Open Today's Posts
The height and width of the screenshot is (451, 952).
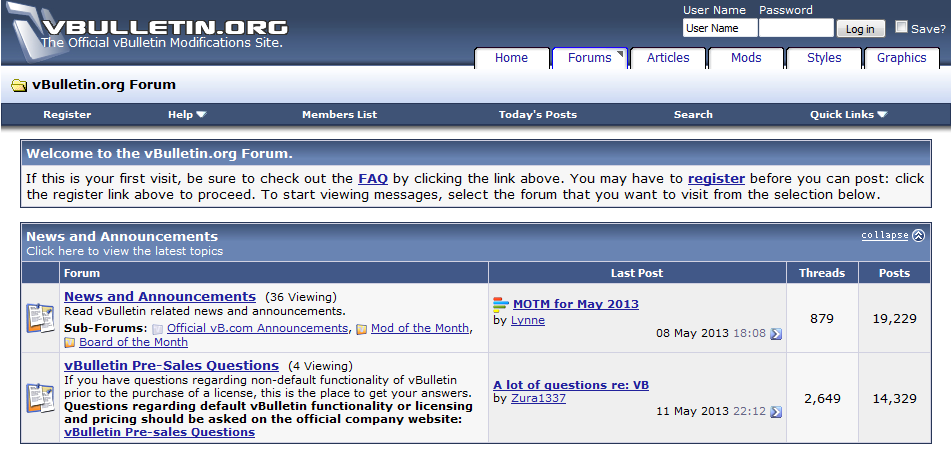pyautogui.click(x=537, y=114)
